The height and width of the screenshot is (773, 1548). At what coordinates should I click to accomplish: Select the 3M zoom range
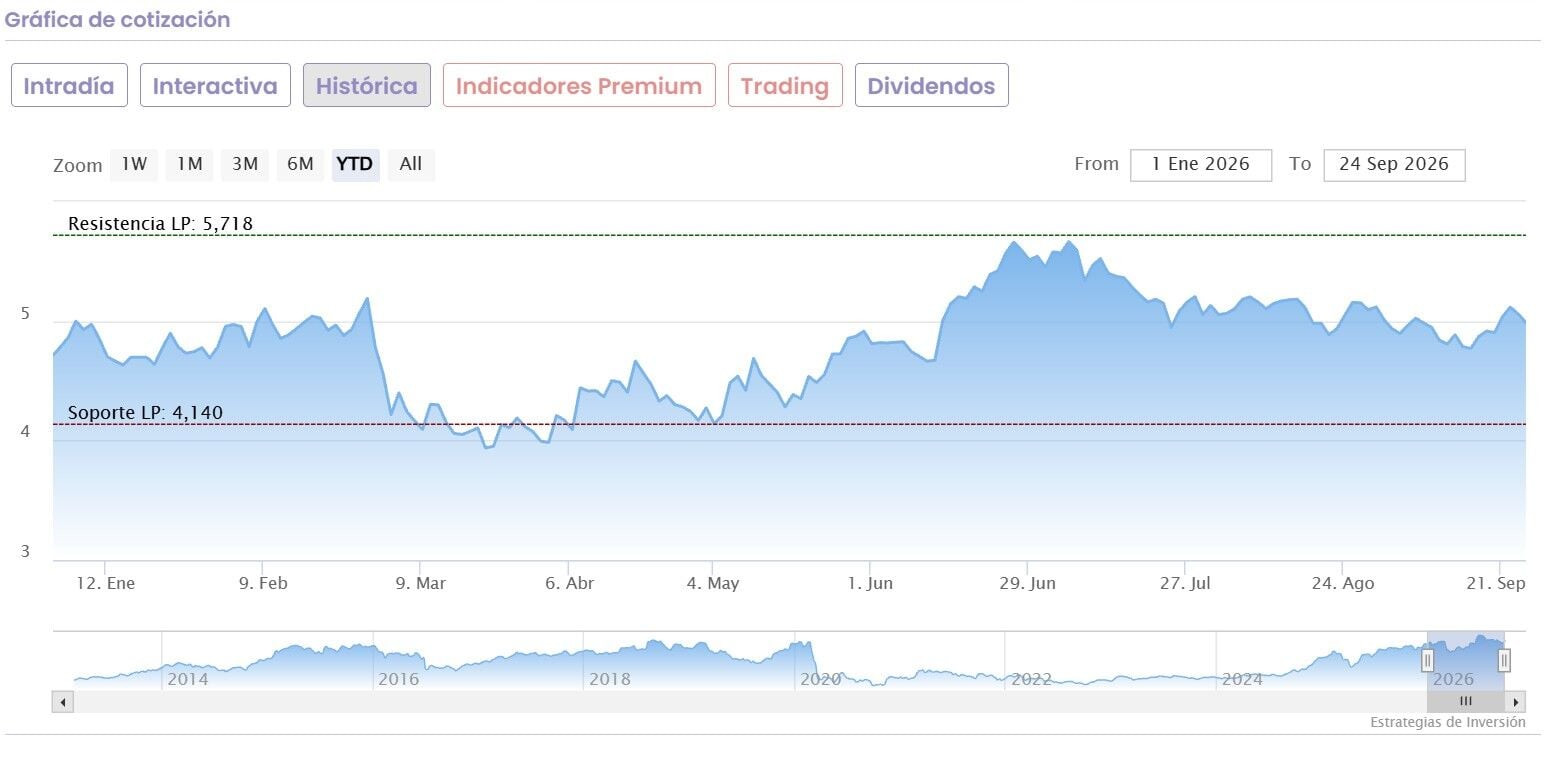tap(245, 164)
